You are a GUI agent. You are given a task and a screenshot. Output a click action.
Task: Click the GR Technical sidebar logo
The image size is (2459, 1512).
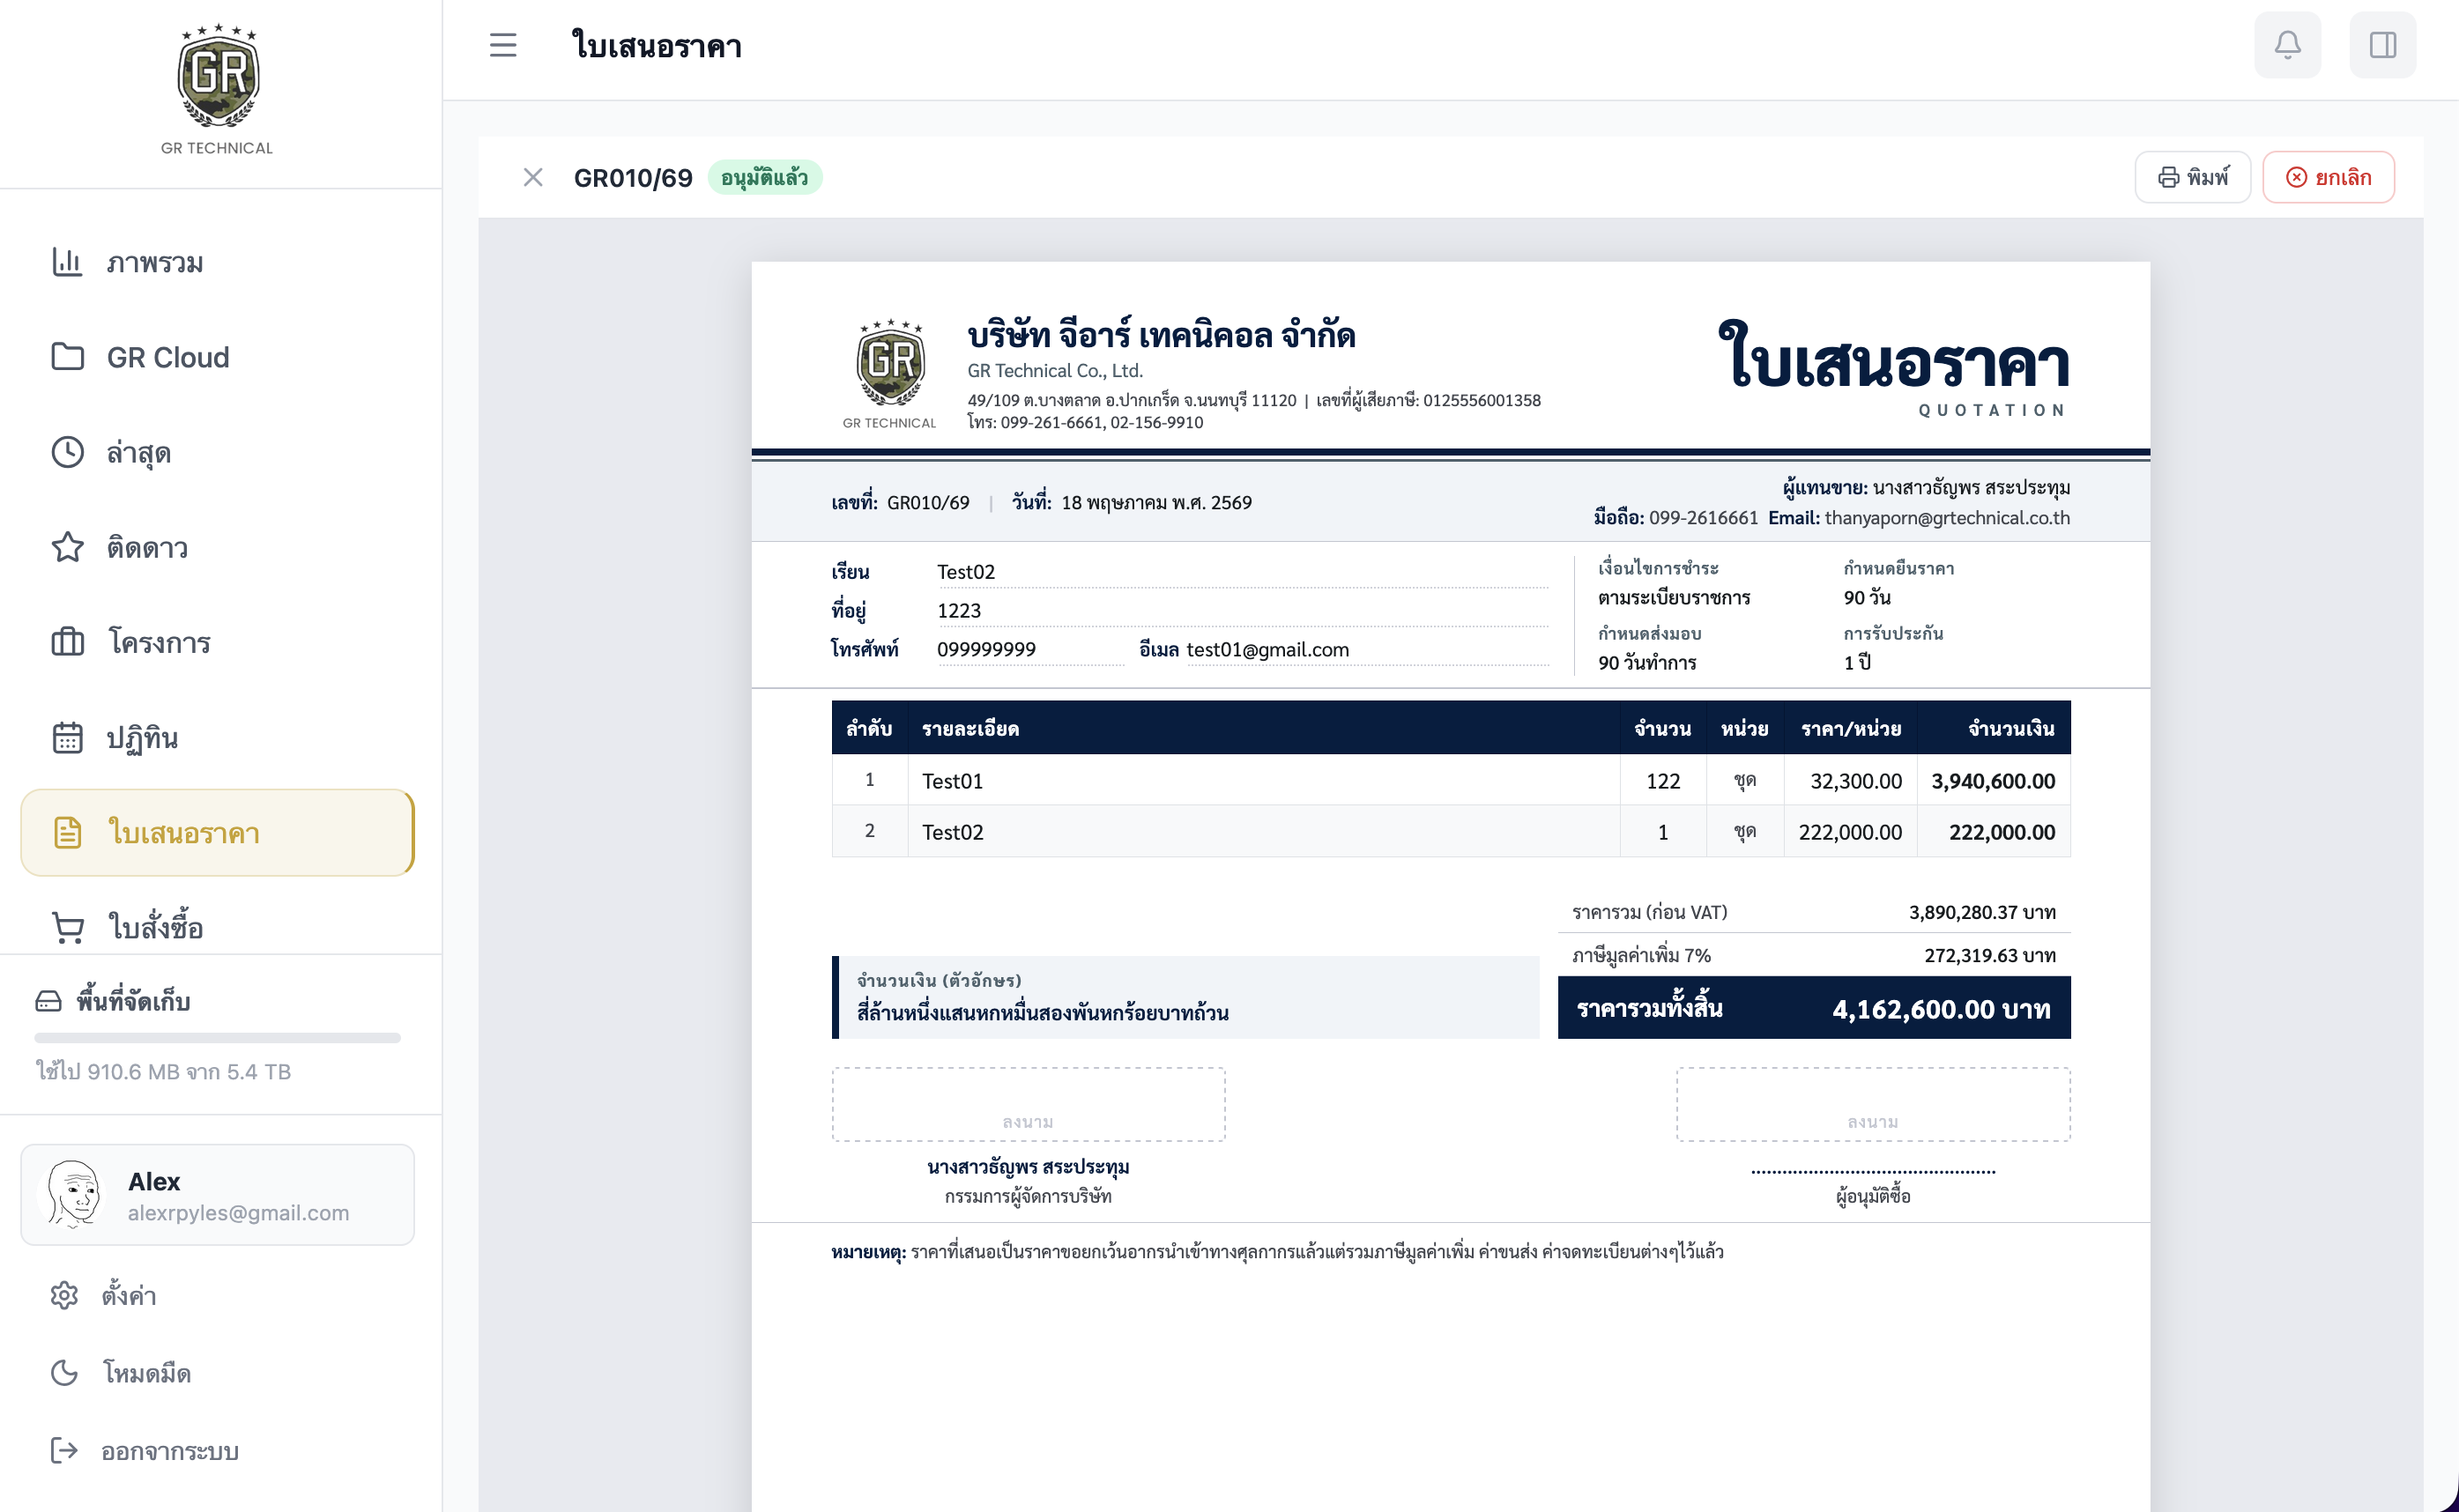point(217,89)
